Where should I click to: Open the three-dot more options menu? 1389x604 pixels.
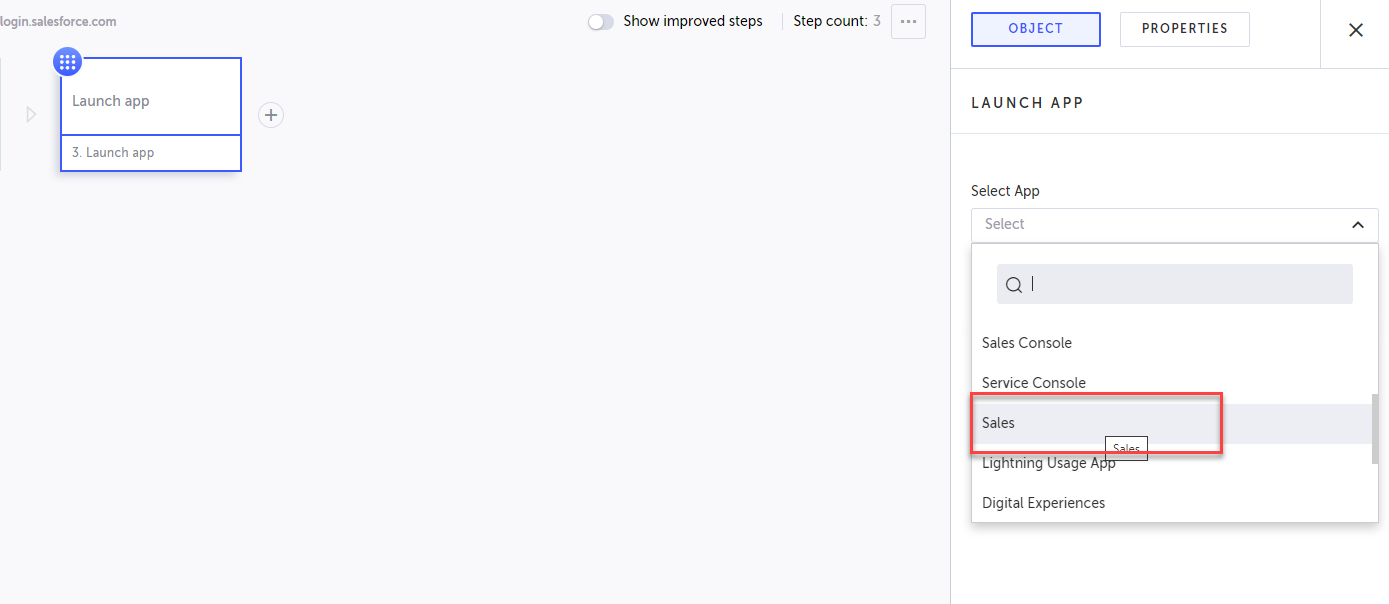pos(908,21)
